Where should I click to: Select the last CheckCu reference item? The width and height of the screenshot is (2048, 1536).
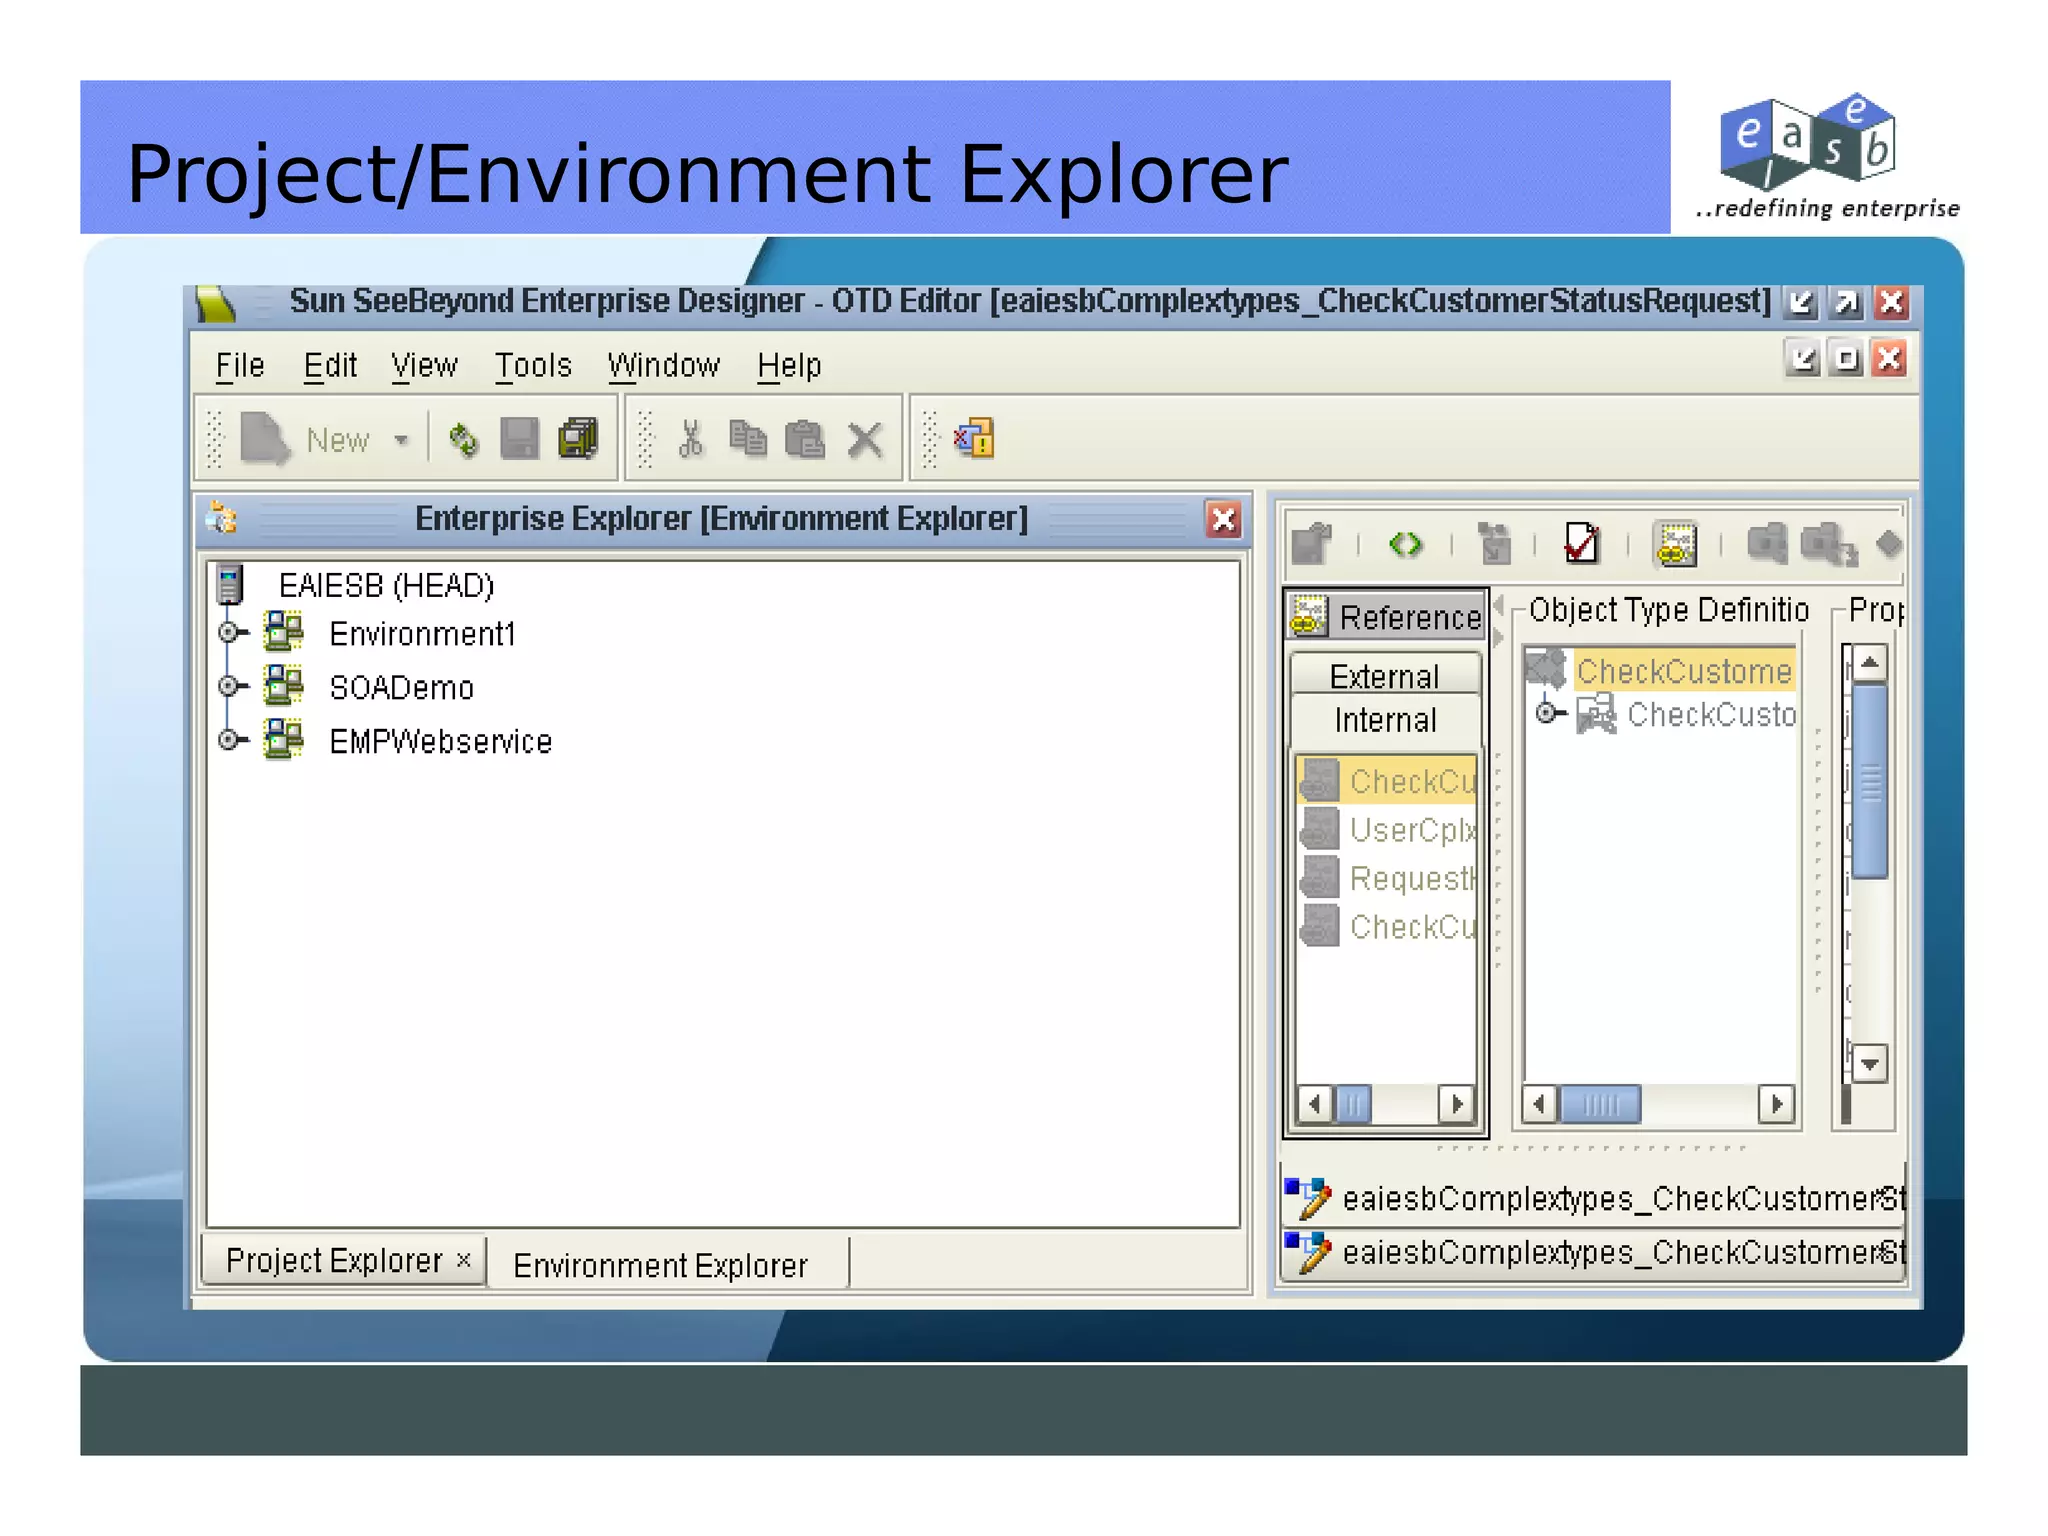point(1387,927)
